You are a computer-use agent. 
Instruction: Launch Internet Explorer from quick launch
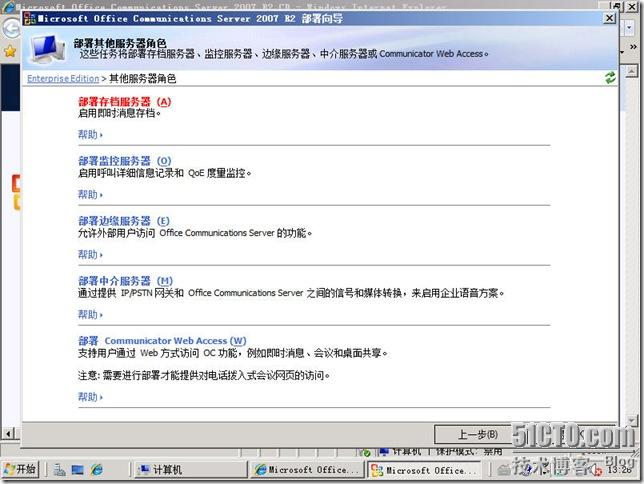[x=97, y=470]
